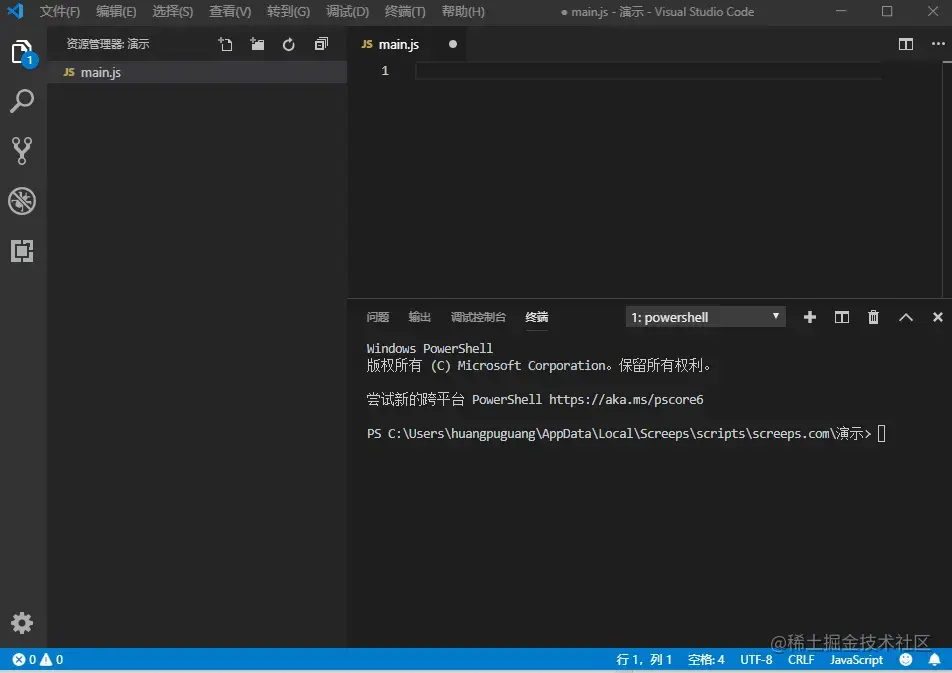952x673 pixels.
Task: Click CRLF line ending selector
Action: pyautogui.click(x=801, y=660)
